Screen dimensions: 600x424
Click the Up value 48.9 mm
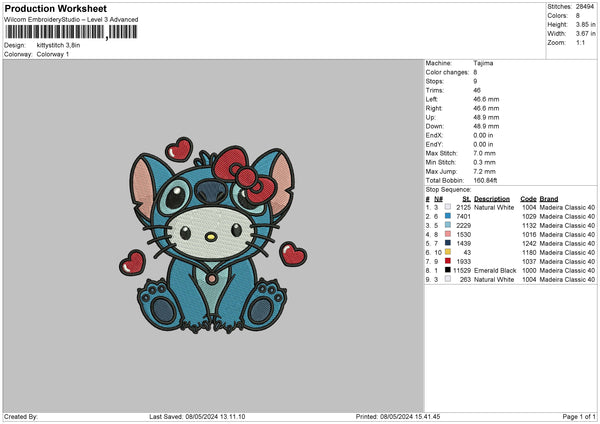(486, 117)
